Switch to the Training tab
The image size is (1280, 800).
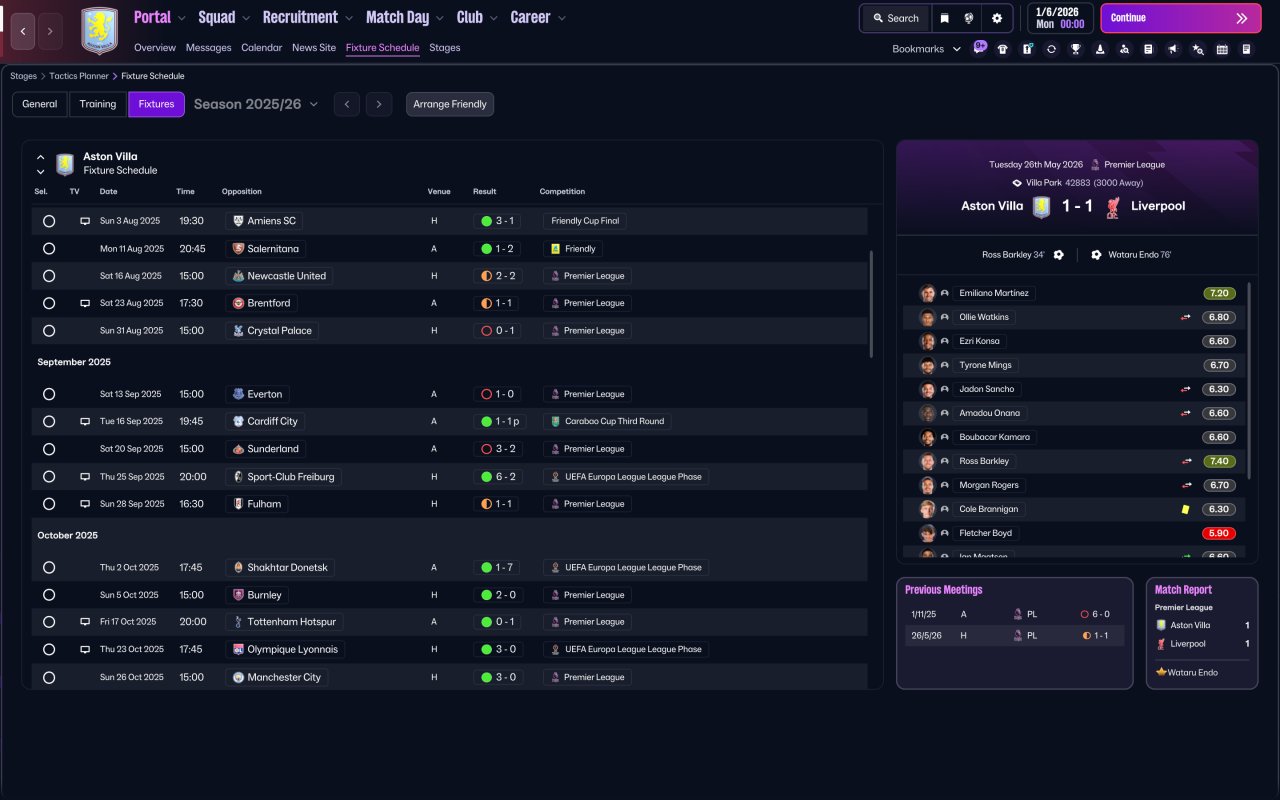98,104
